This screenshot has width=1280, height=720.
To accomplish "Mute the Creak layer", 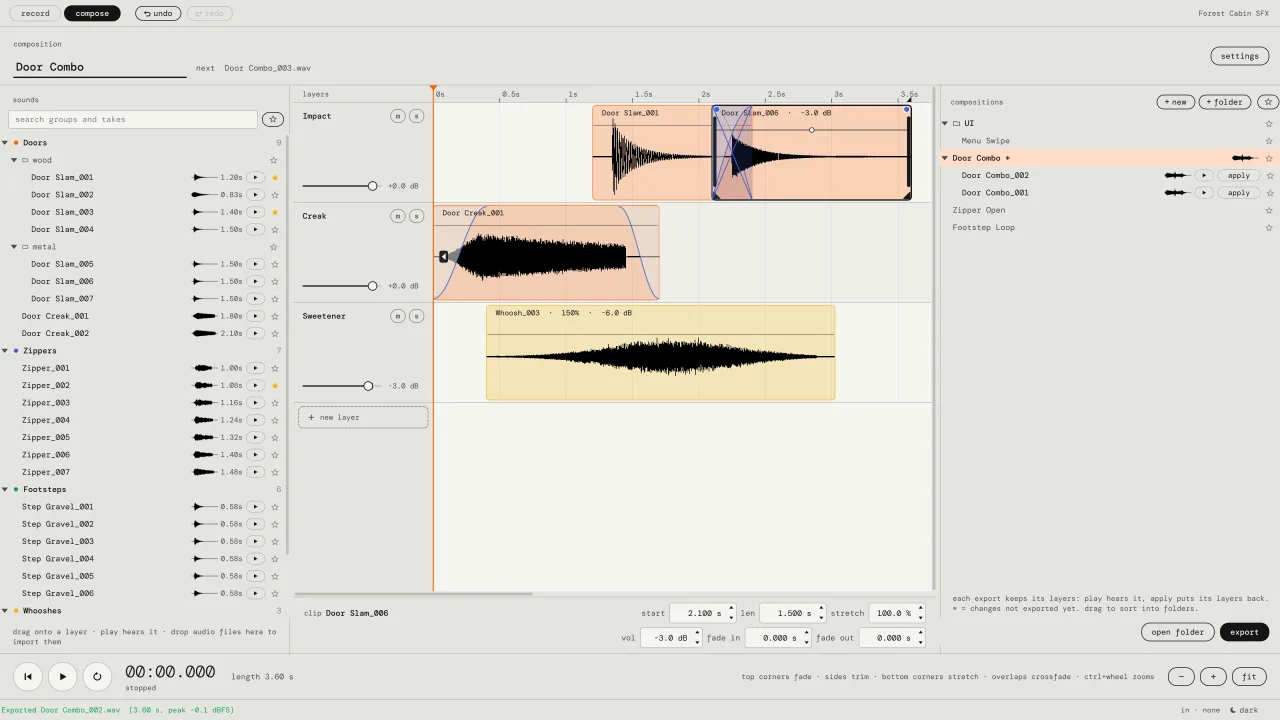I will click(398, 216).
